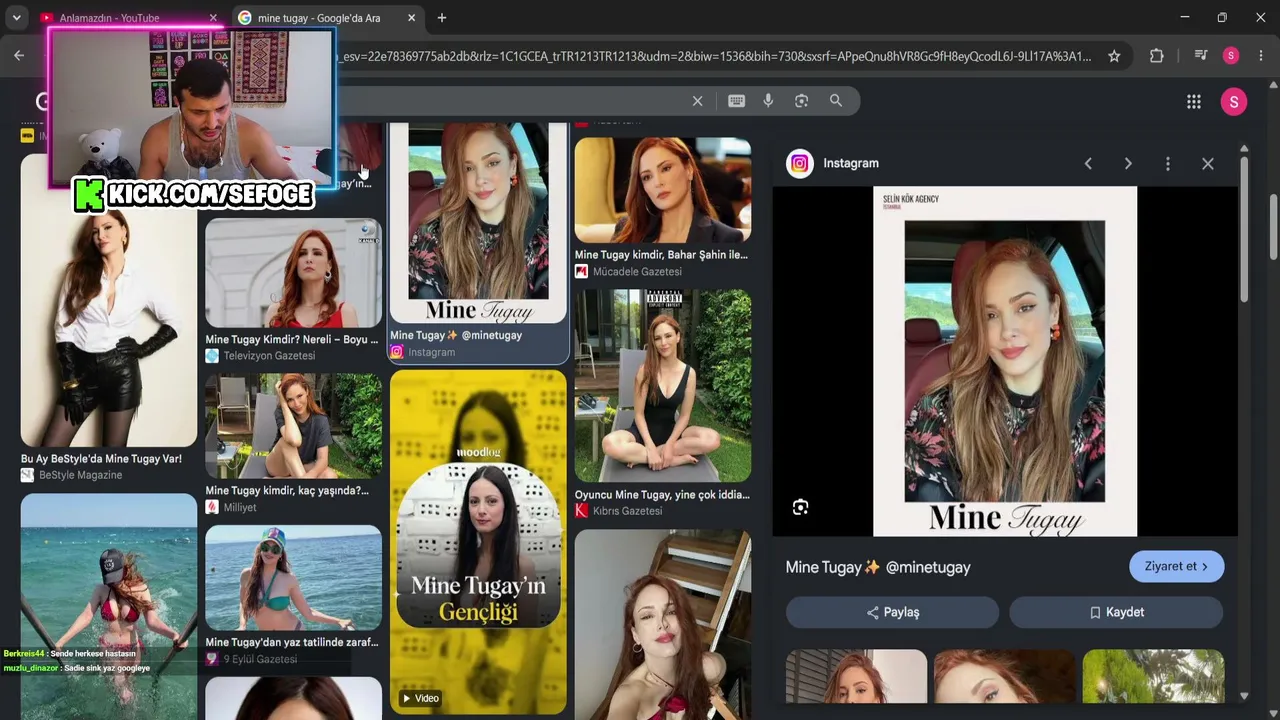Open the Google apps grid
This screenshot has height=720, width=1280.
[1194, 102]
